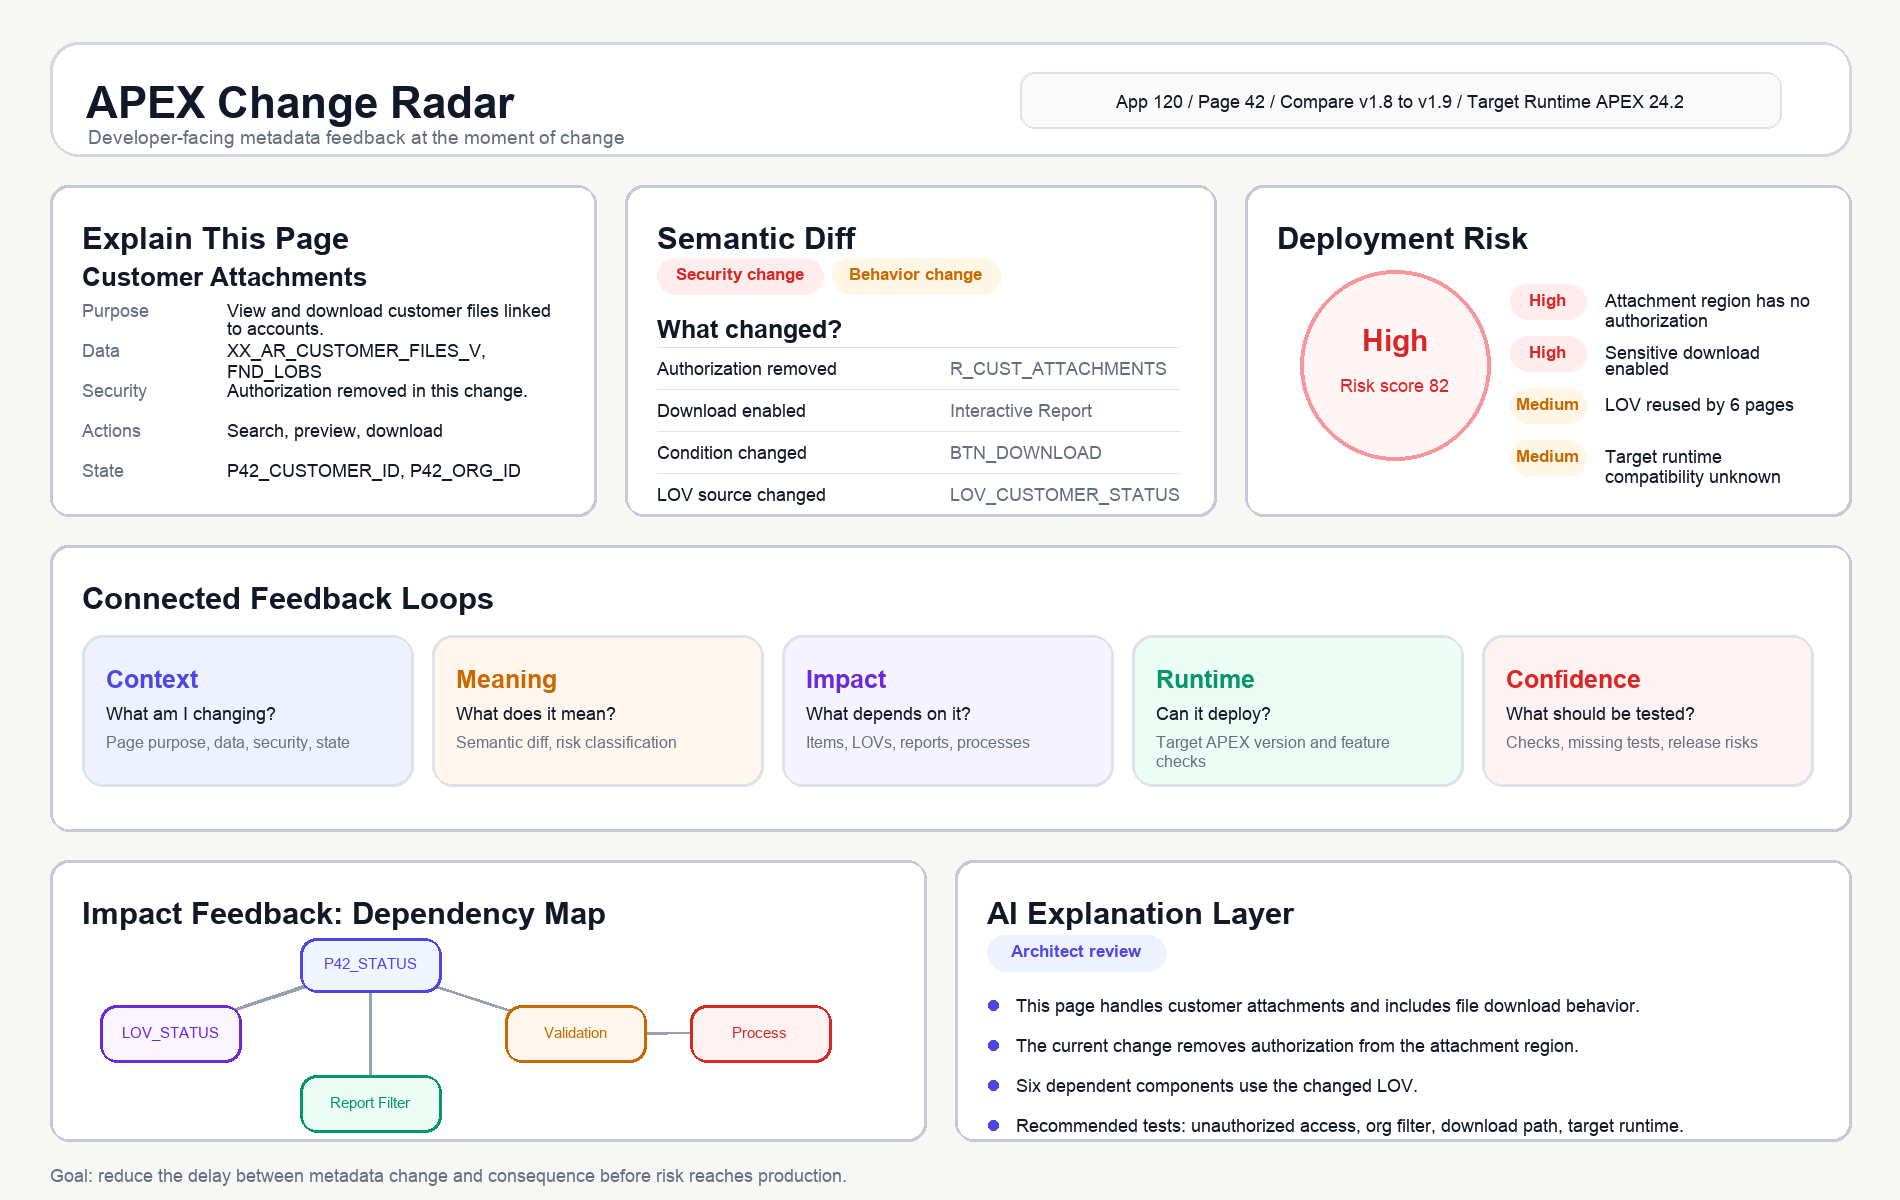Click the Semantic Diff heading
The width and height of the screenshot is (1900, 1200).
(x=756, y=238)
